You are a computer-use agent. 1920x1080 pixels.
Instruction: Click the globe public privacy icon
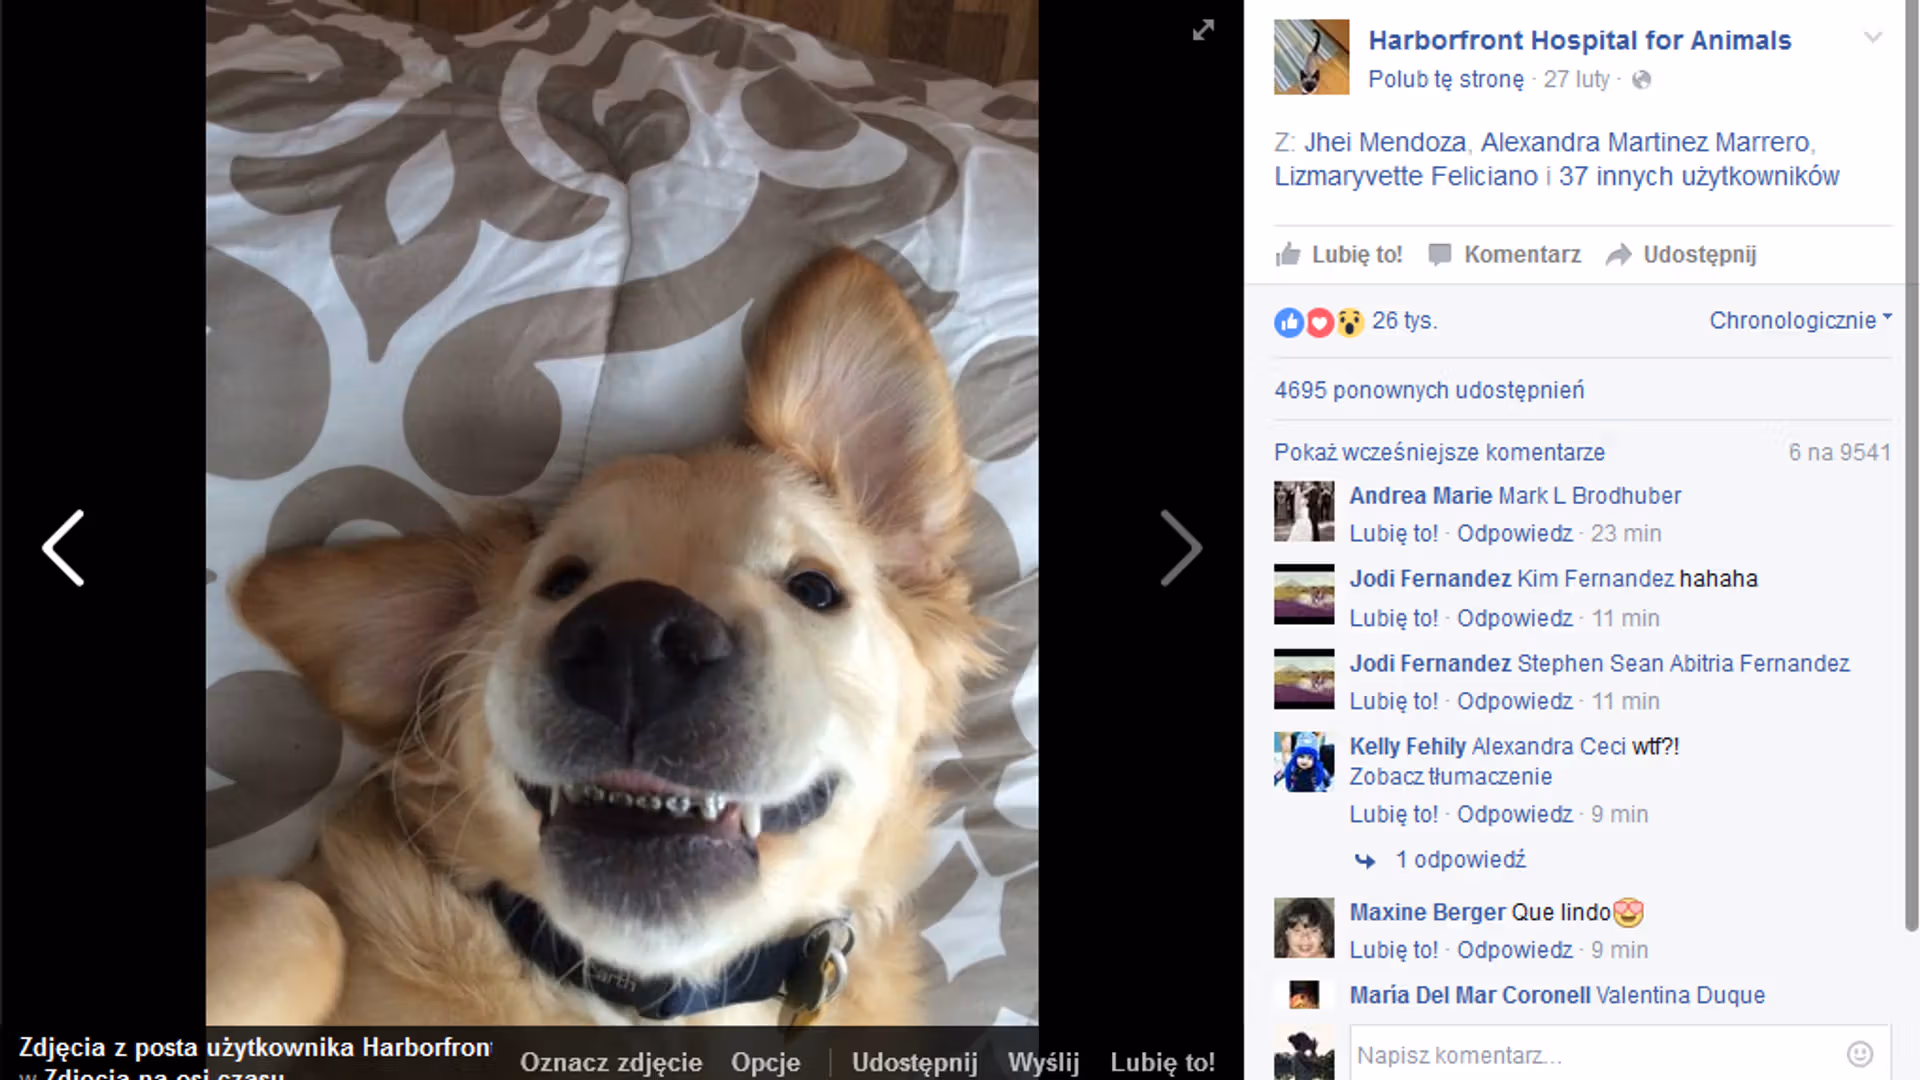coord(1641,80)
